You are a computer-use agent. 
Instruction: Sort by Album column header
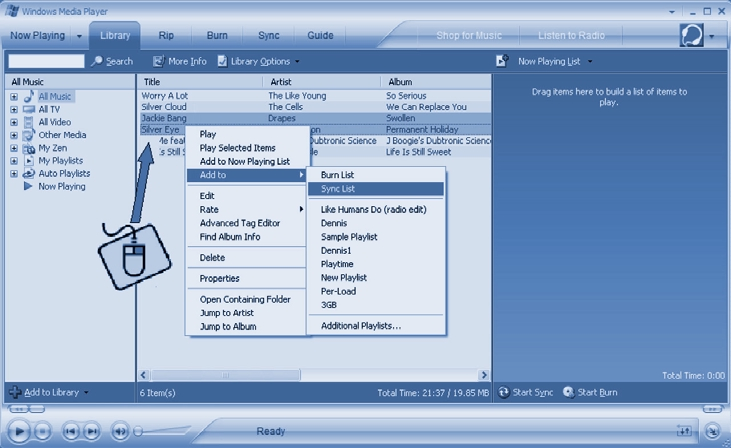(x=436, y=82)
